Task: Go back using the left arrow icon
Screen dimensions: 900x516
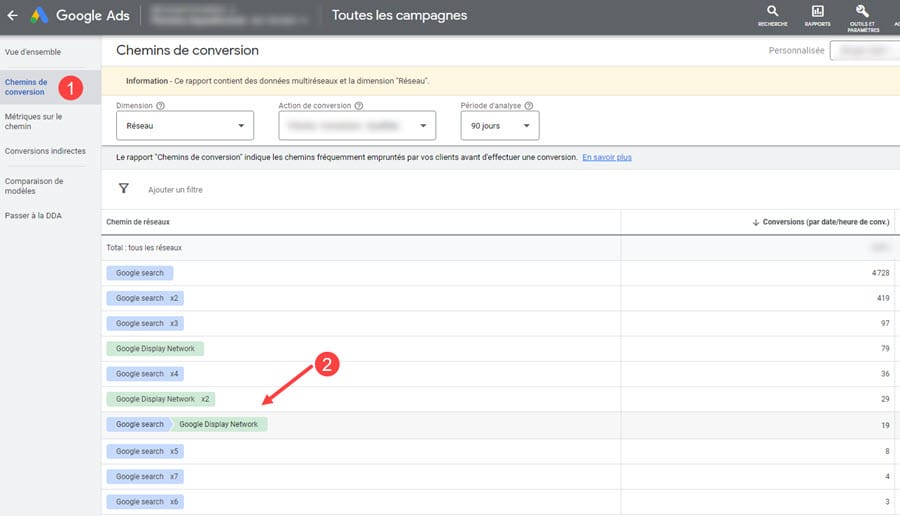Action: pos(12,15)
